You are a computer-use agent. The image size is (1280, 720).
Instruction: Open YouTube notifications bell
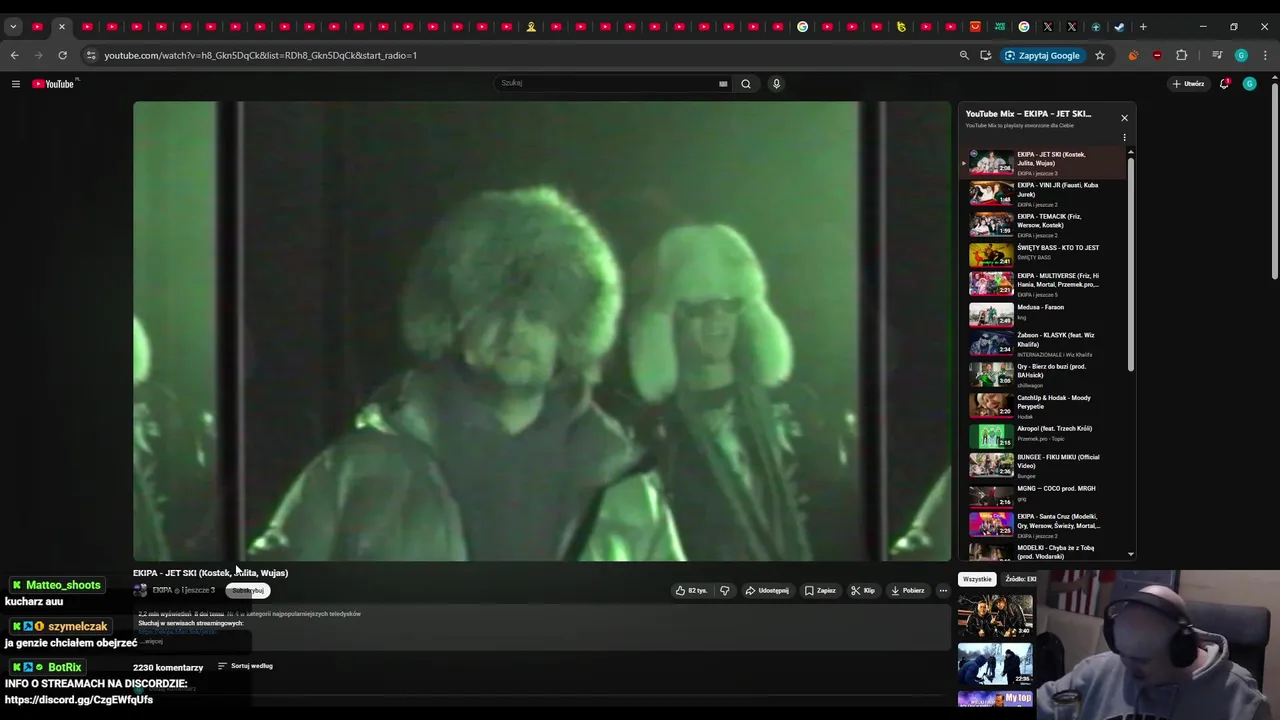[1224, 84]
